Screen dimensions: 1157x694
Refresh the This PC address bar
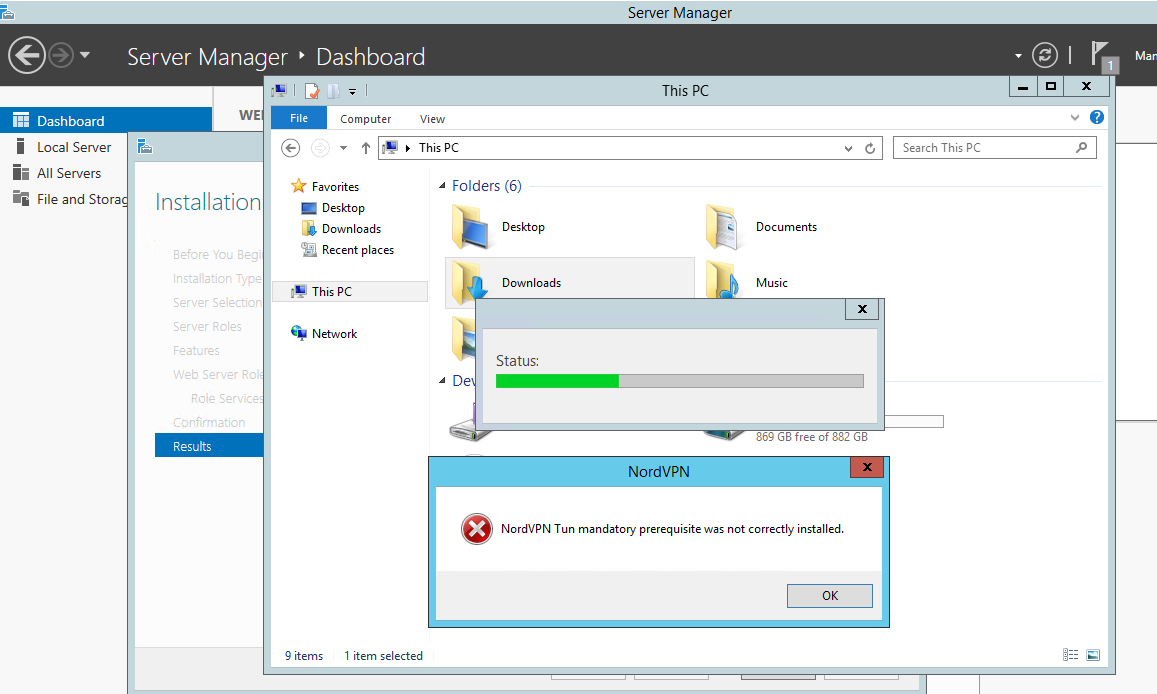tap(871, 148)
